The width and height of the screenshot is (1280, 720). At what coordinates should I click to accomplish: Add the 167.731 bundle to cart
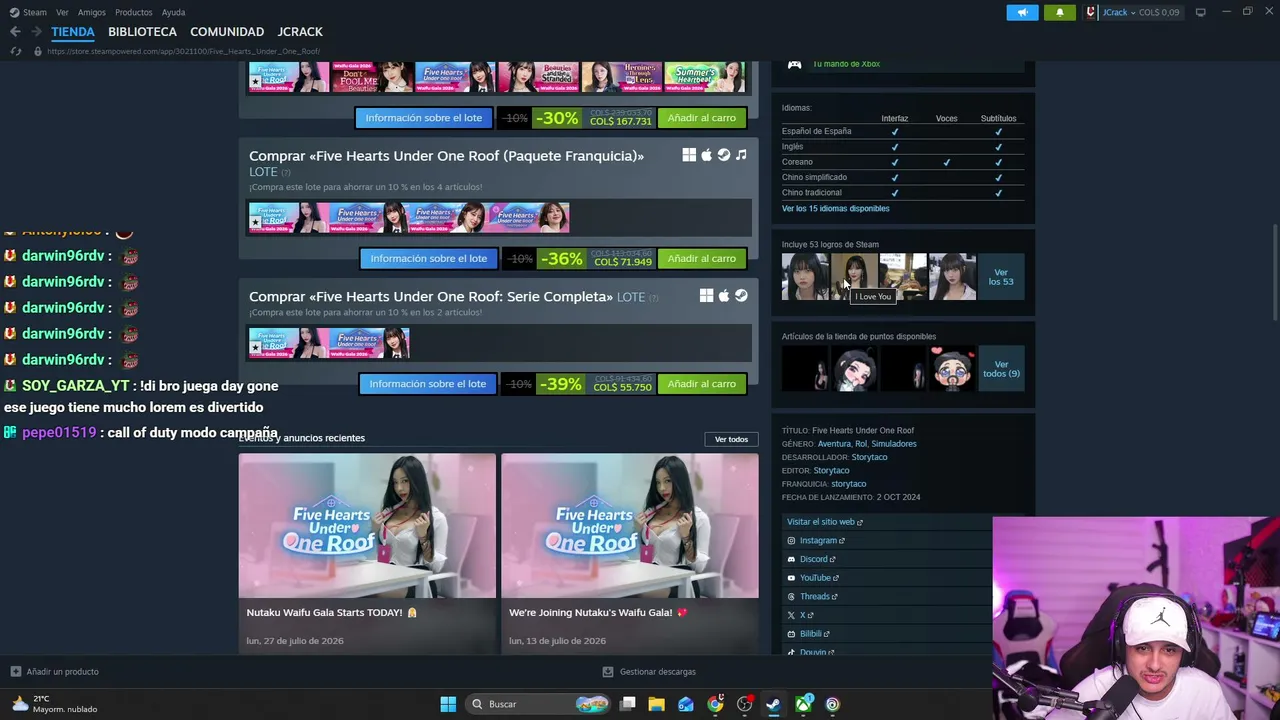click(x=701, y=118)
